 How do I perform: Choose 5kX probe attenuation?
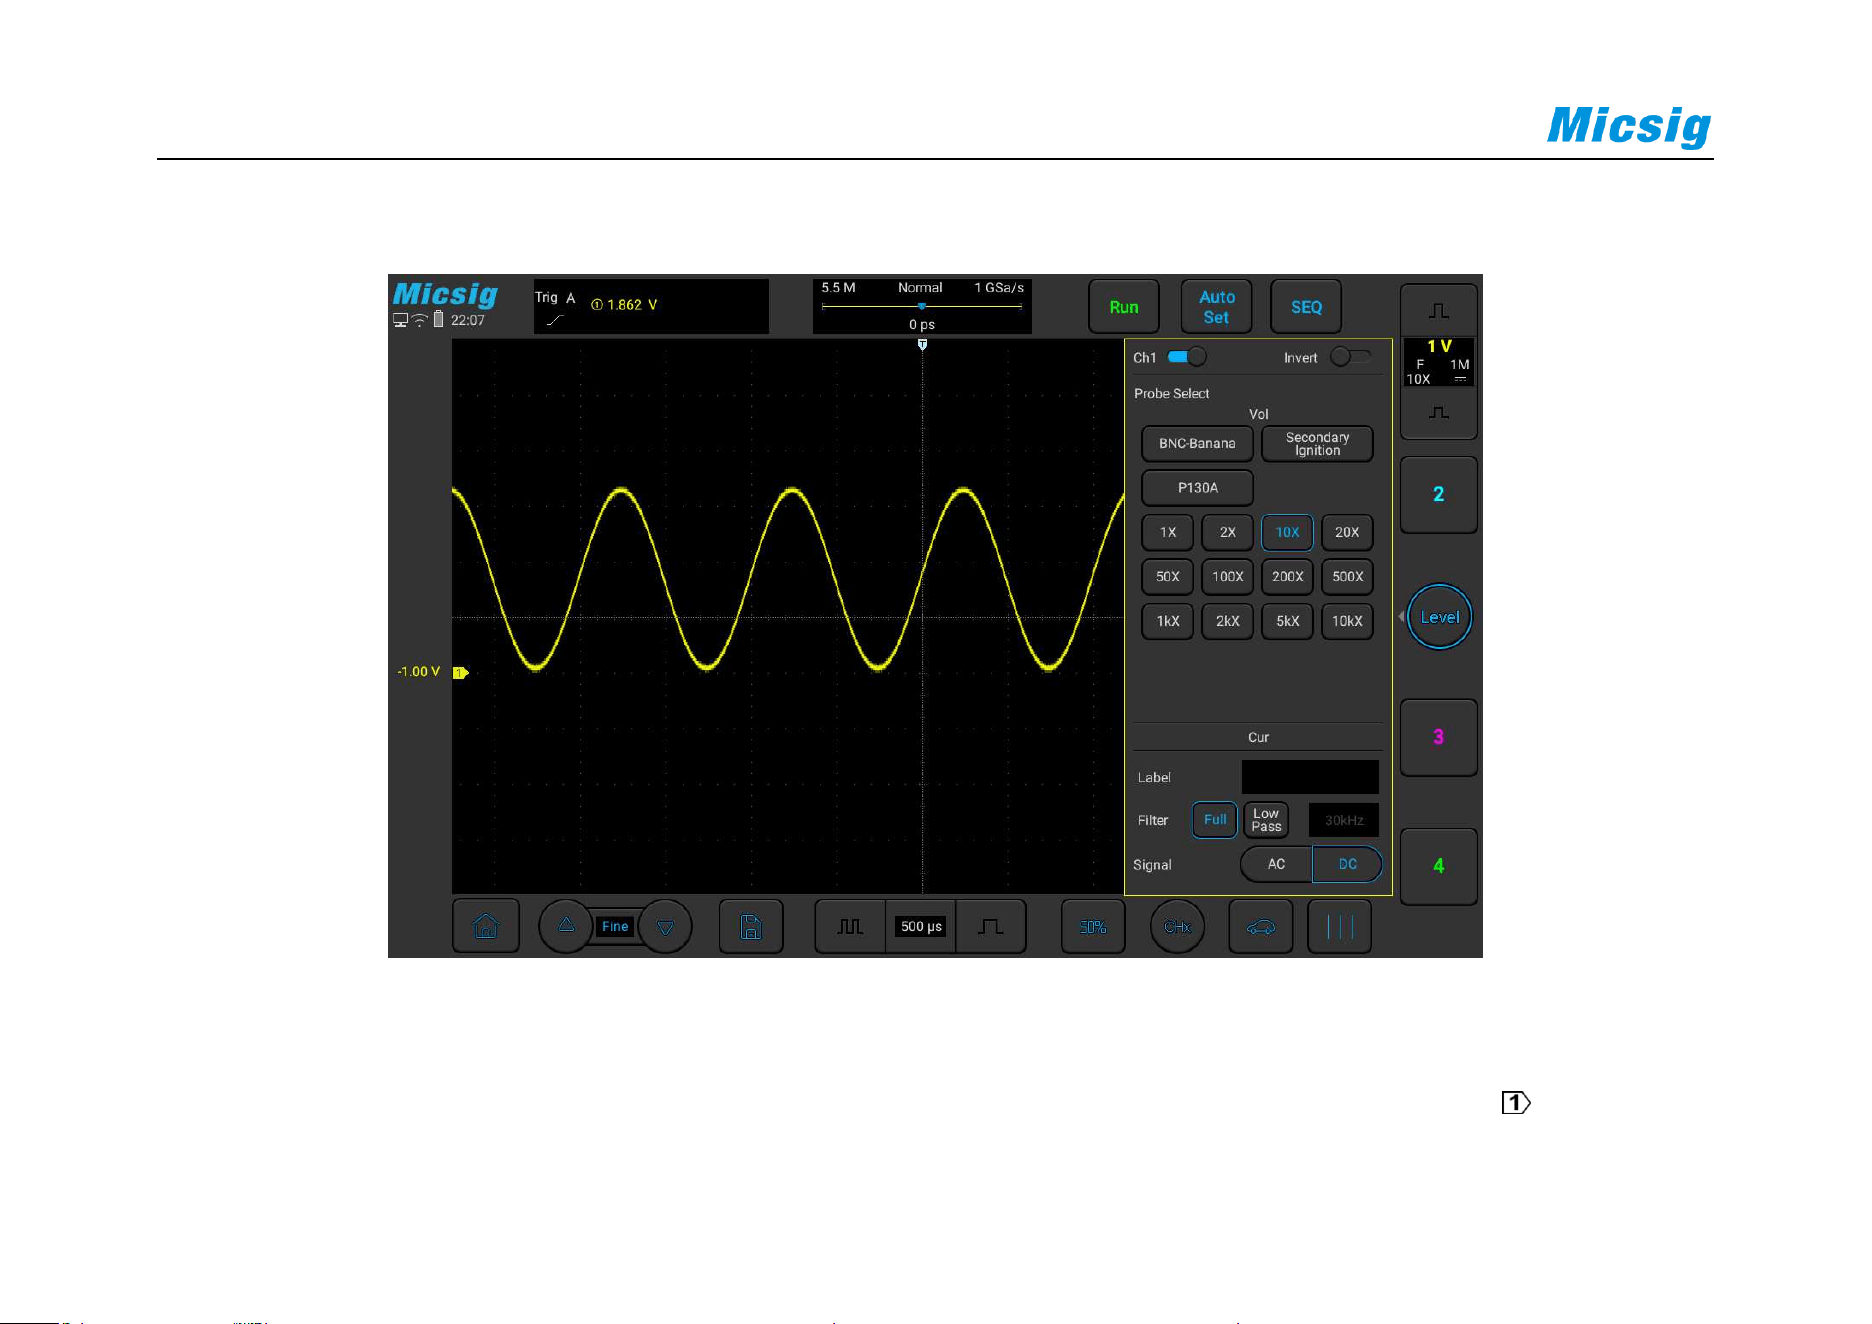click(1287, 621)
